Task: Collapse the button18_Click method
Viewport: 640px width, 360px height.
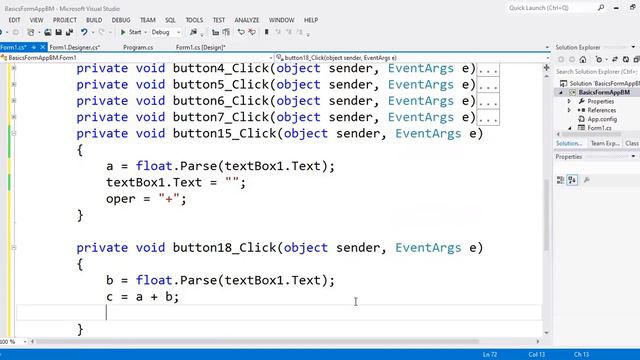Action: tap(14, 248)
